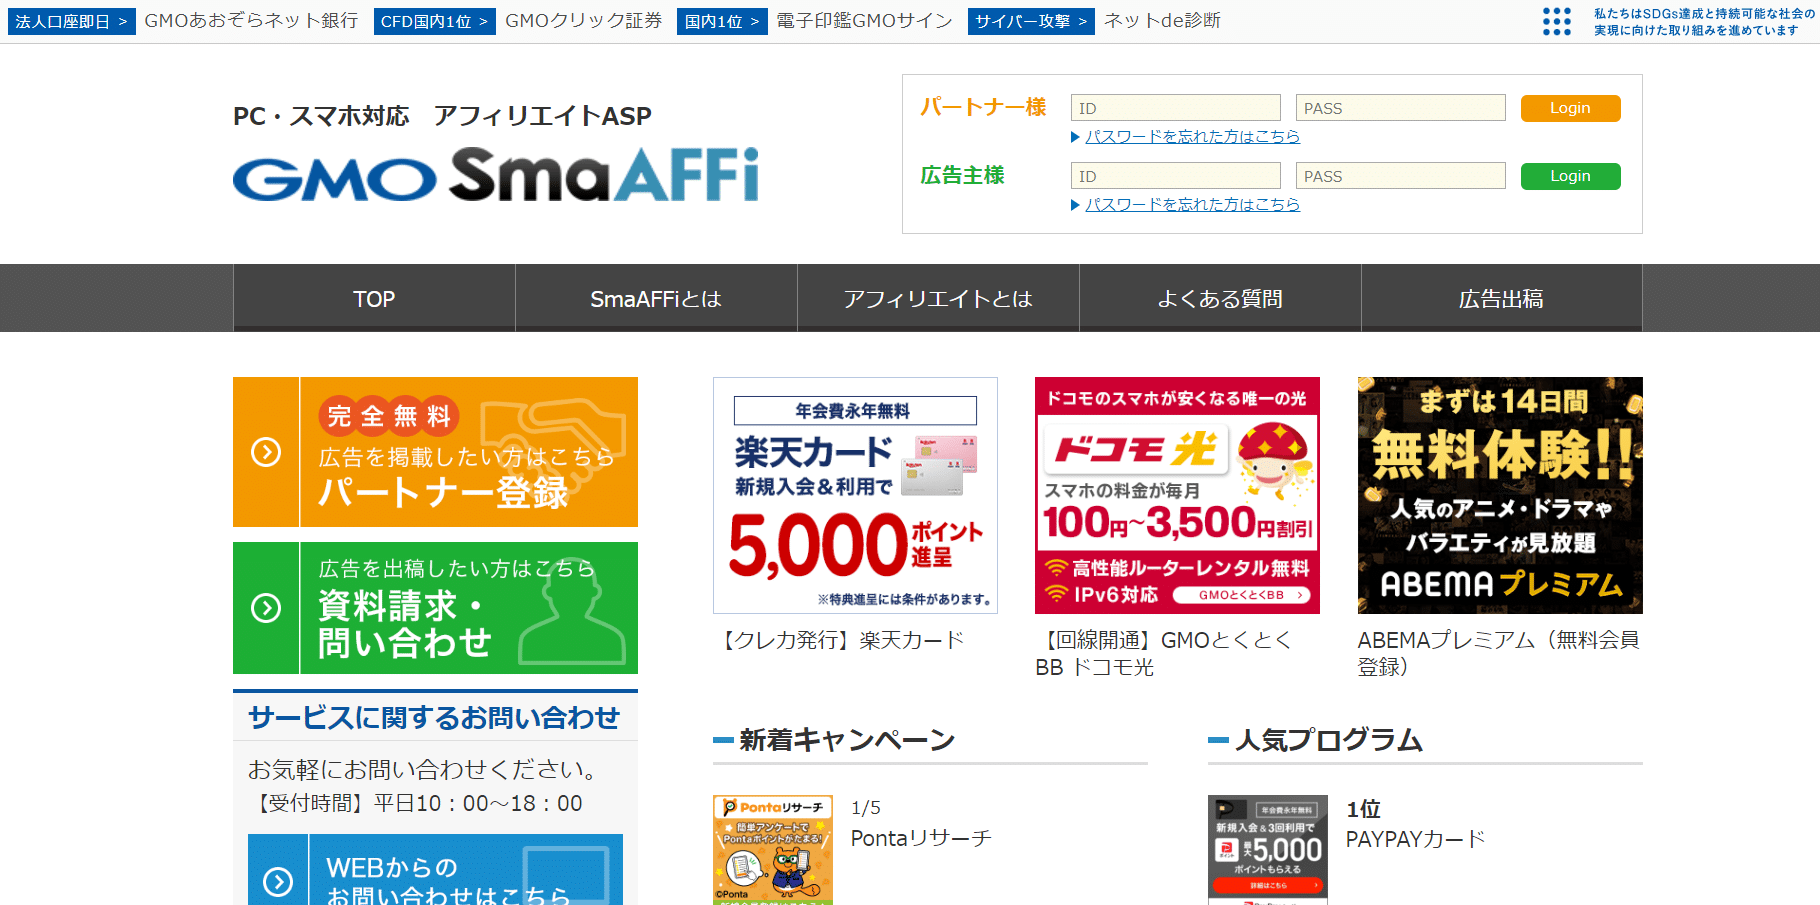Screen dimensions: 1820x905
Task: Click PC・スマホ対応 アフィリエイトASP tagline
Action: coord(442,116)
